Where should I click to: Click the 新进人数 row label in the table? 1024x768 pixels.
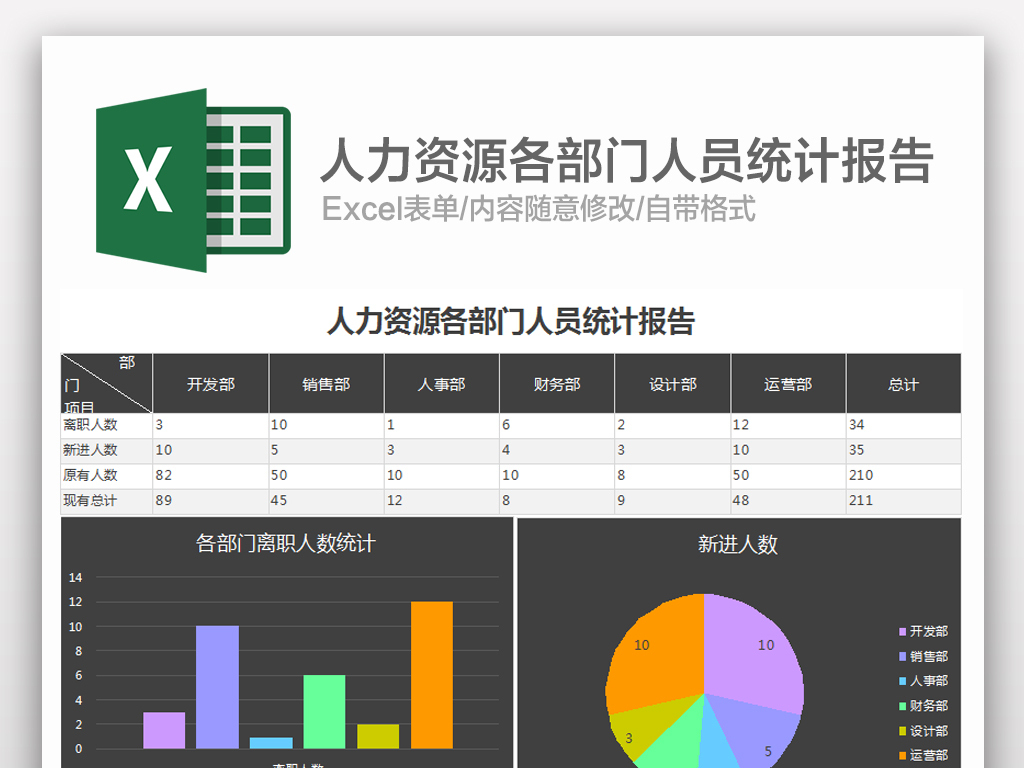(x=90, y=450)
